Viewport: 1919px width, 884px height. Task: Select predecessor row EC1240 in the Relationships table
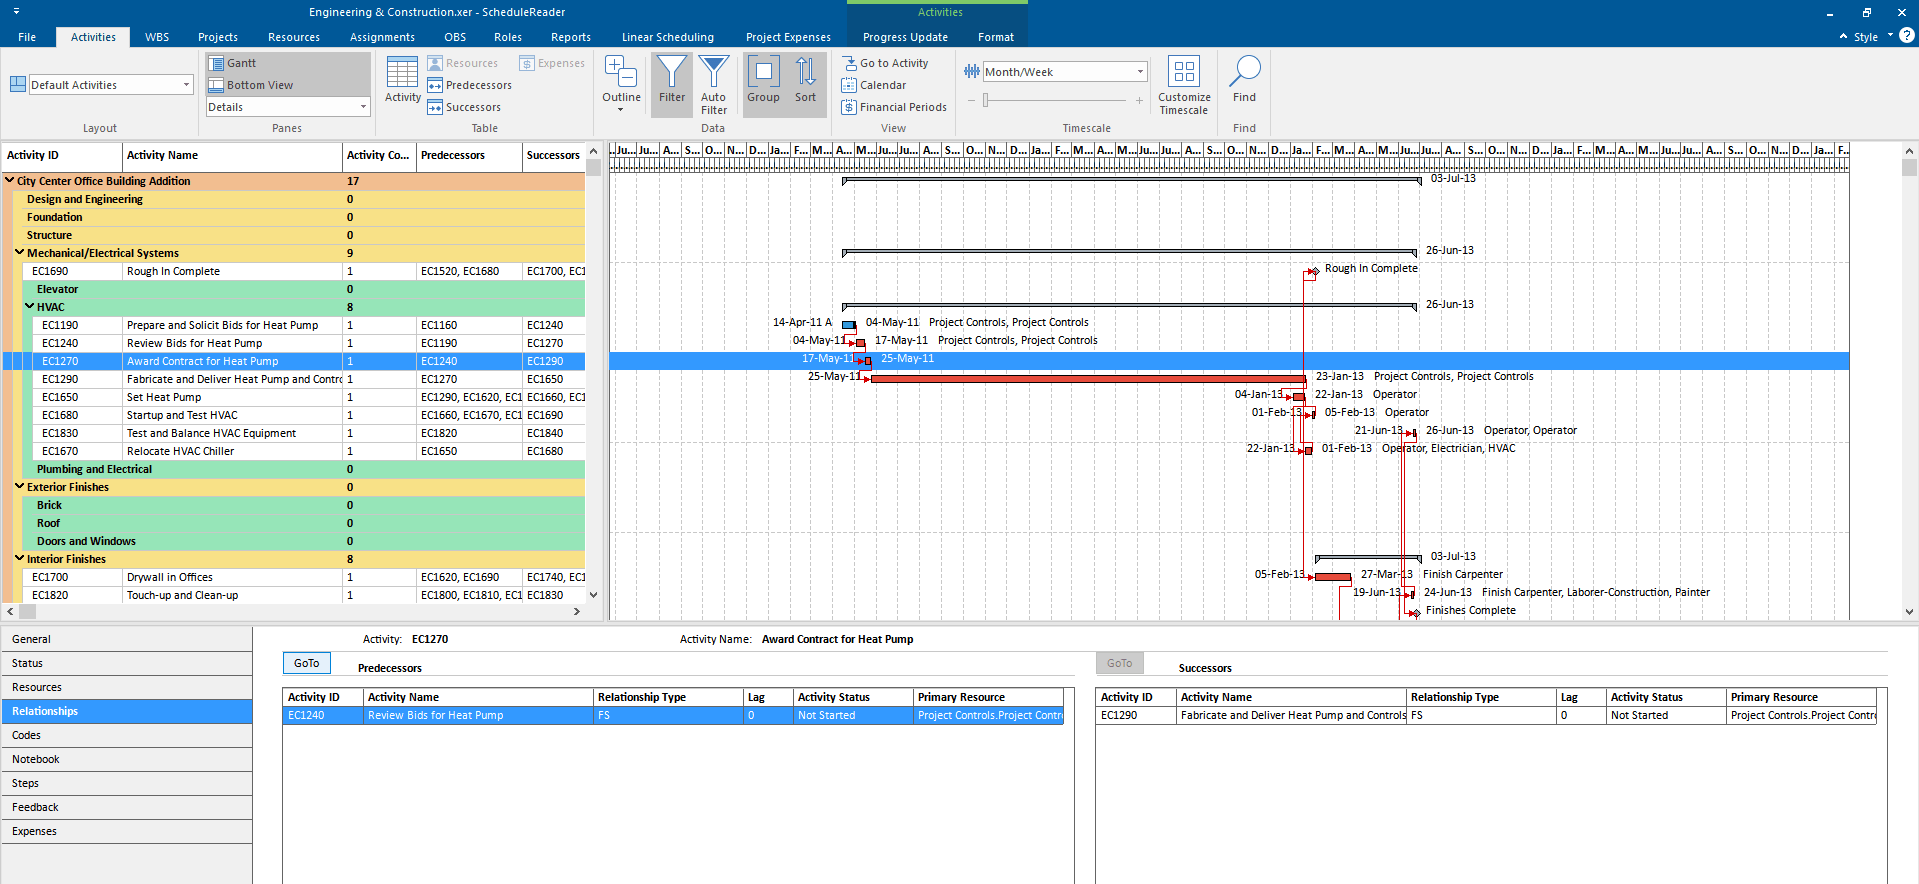tap(673, 715)
